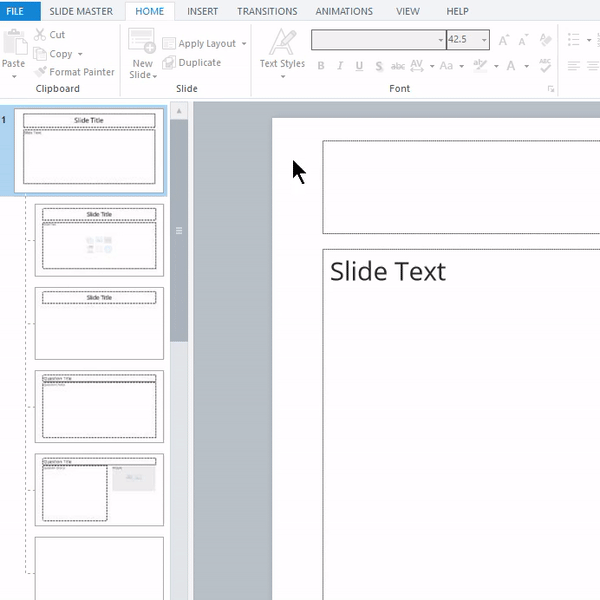Image resolution: width=600 pixels, height=600 pixels.
Task: Expand the Copy dropdown arrow
Action: [80, 54]
